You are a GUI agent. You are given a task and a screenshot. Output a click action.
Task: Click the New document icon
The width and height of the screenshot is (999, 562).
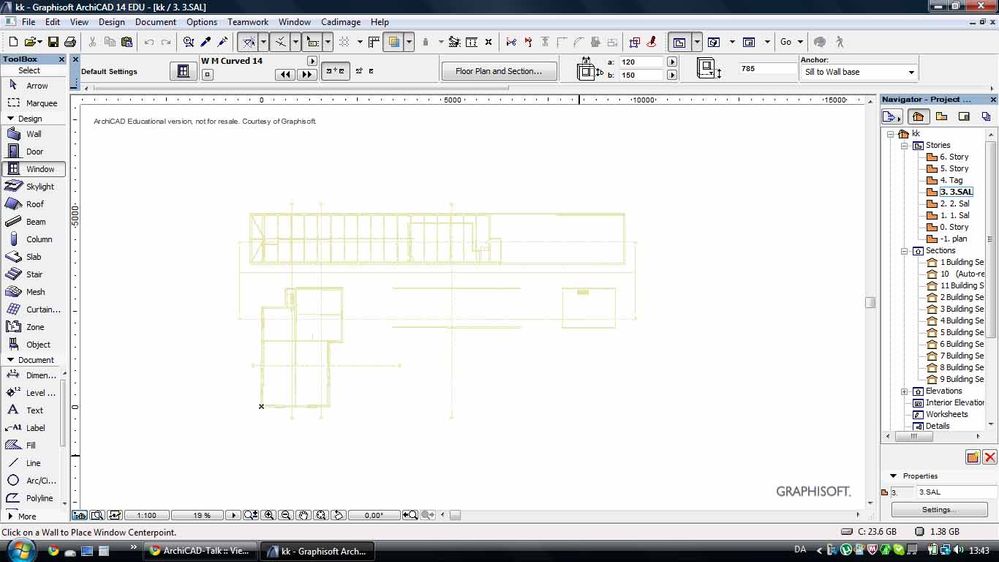tap(13, 42)
